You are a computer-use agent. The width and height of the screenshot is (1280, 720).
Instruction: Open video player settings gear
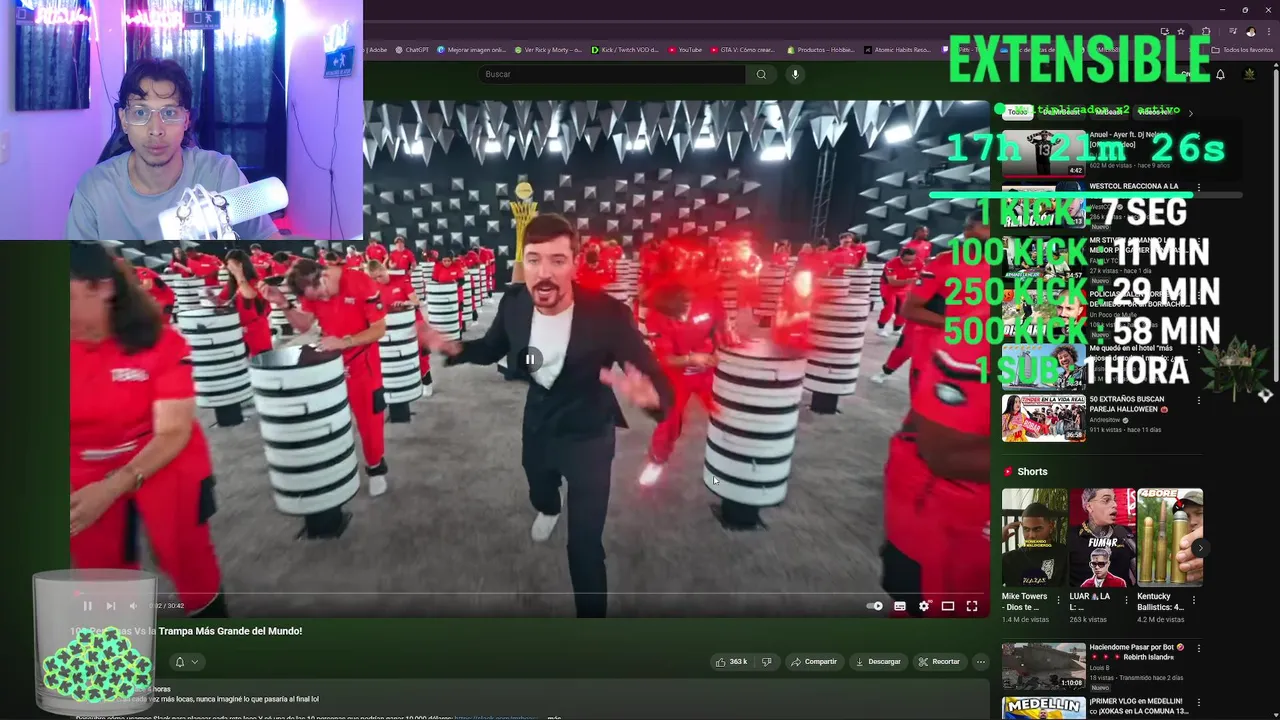924,606
